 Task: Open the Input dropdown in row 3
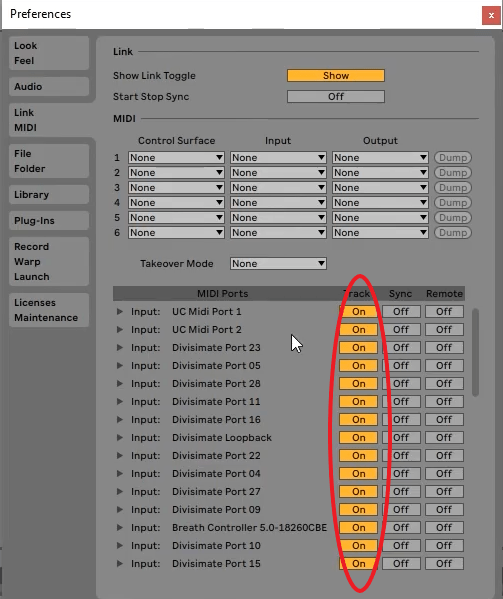pyautogui.click(x=278, y=188)
